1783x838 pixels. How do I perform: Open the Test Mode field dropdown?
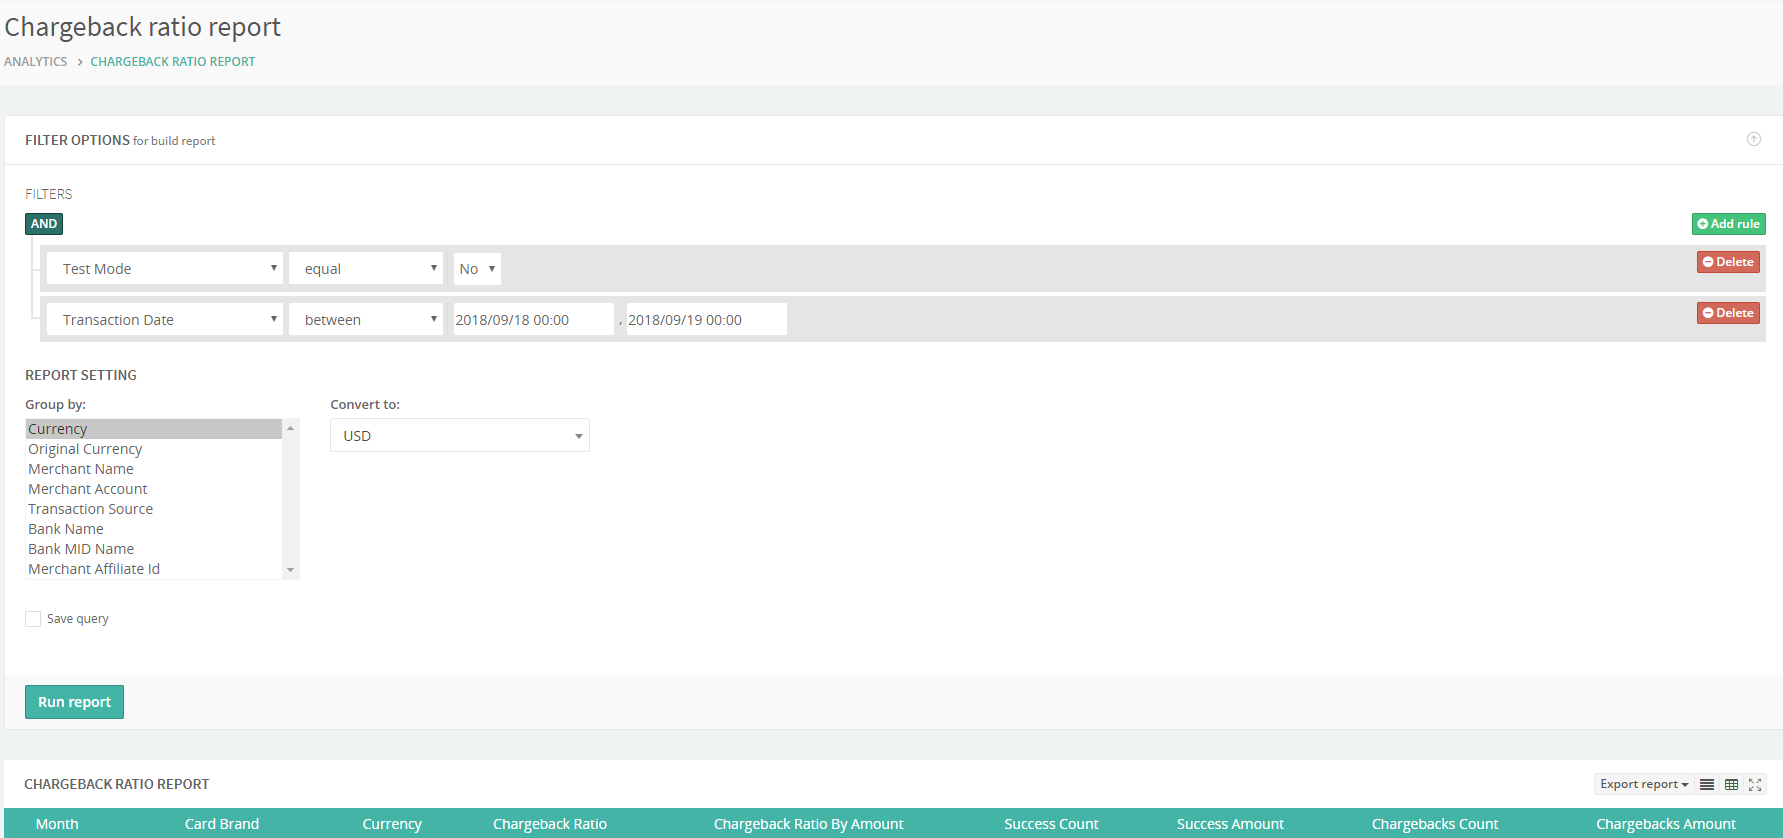click(x=165, y=268)
